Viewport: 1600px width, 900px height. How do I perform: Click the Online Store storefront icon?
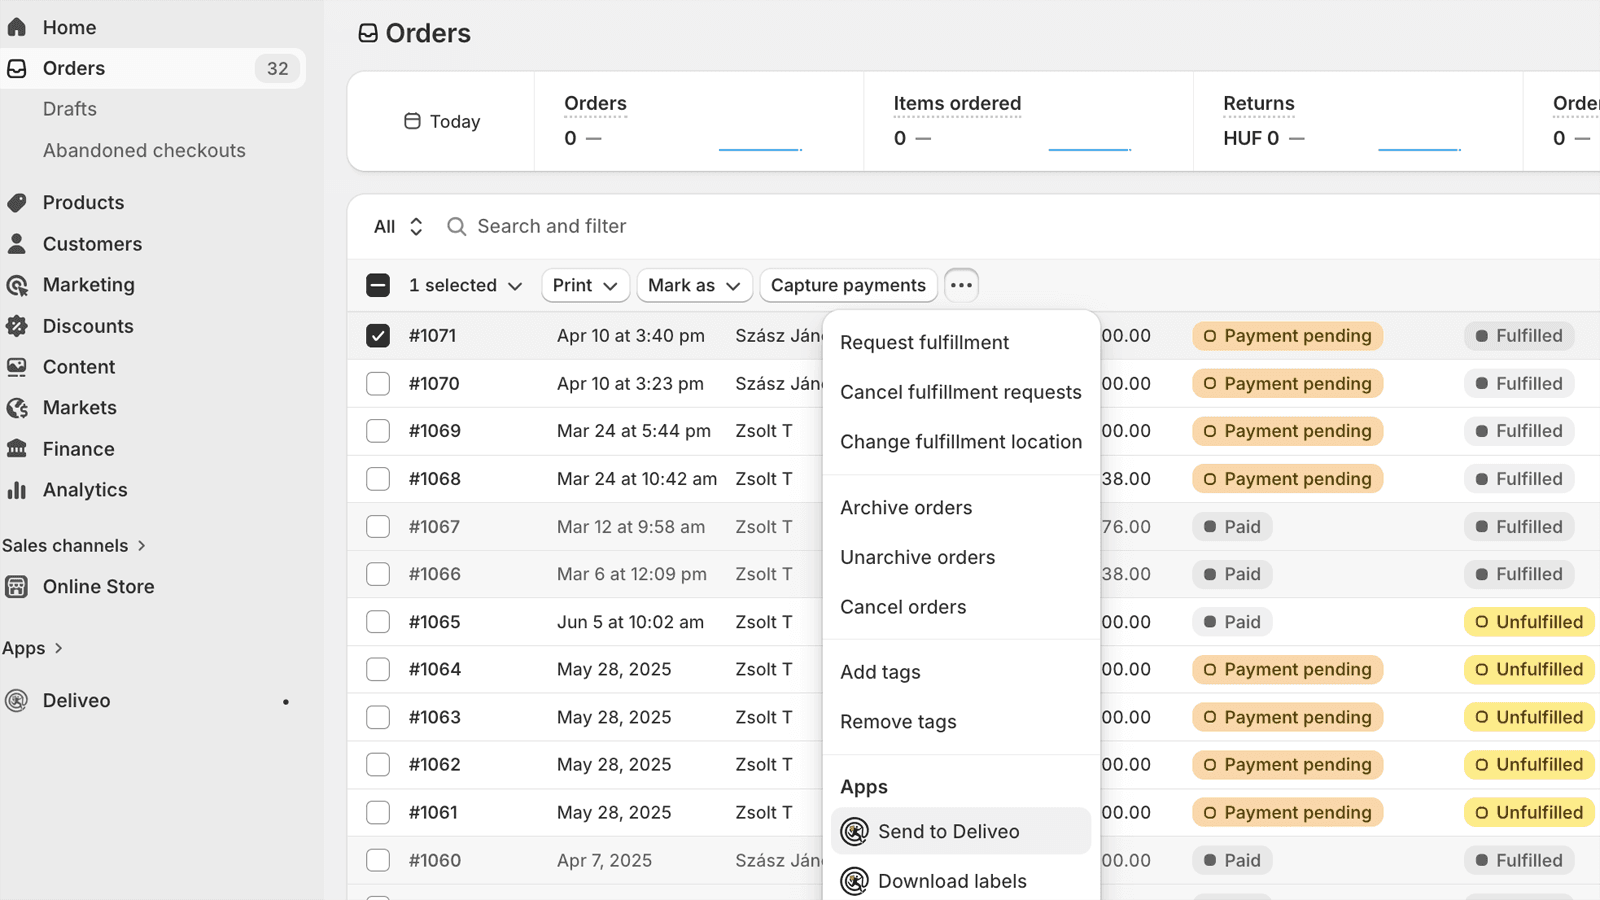coord(17,587)
